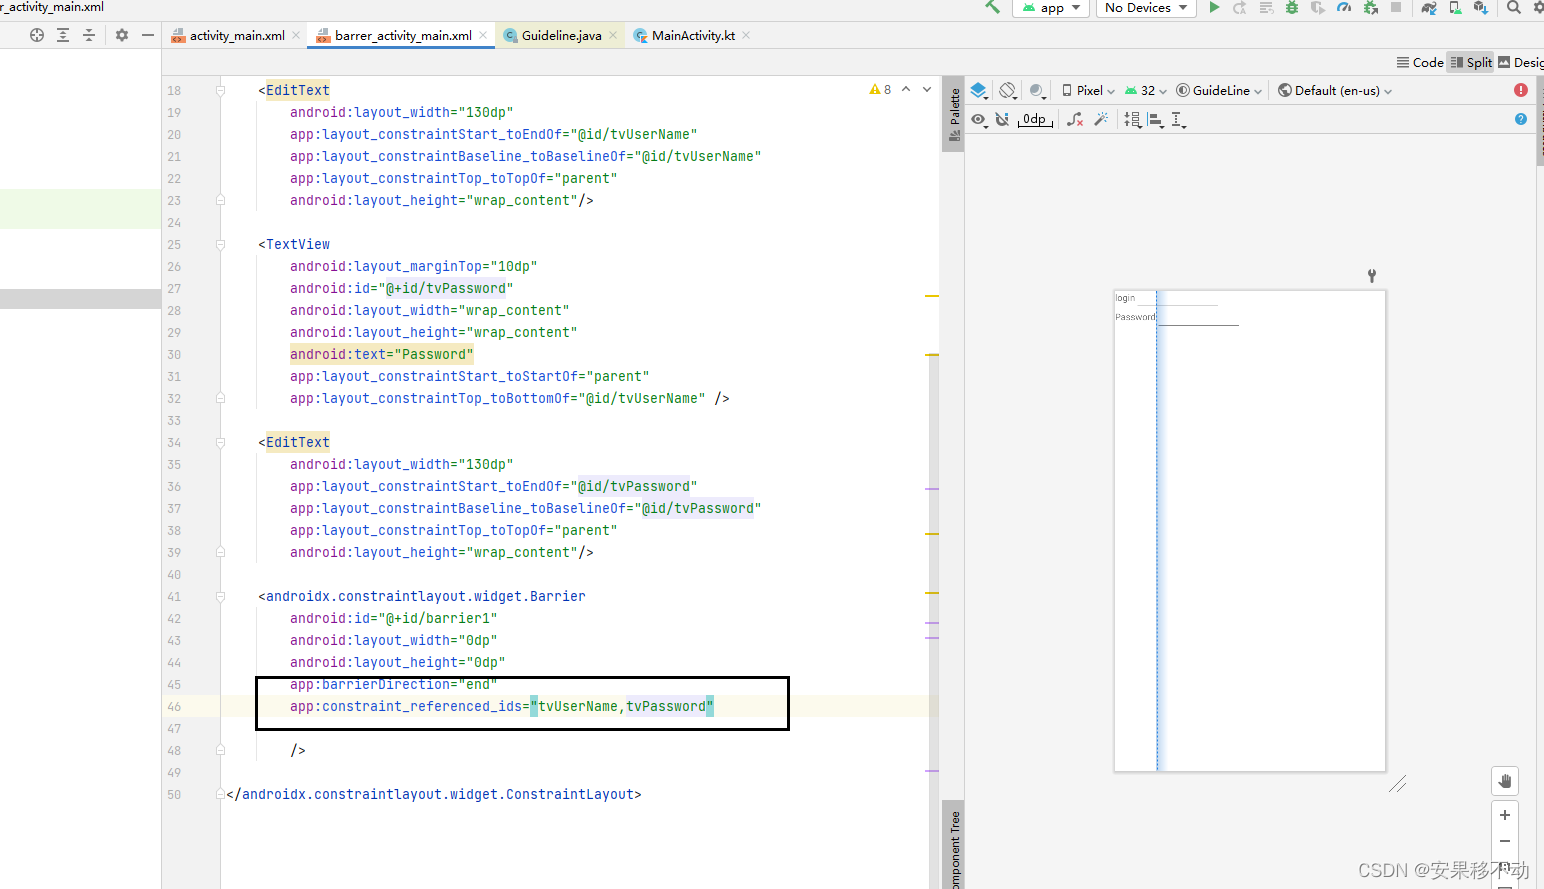Sync project with Gradle files

[x=1430, y=8]
